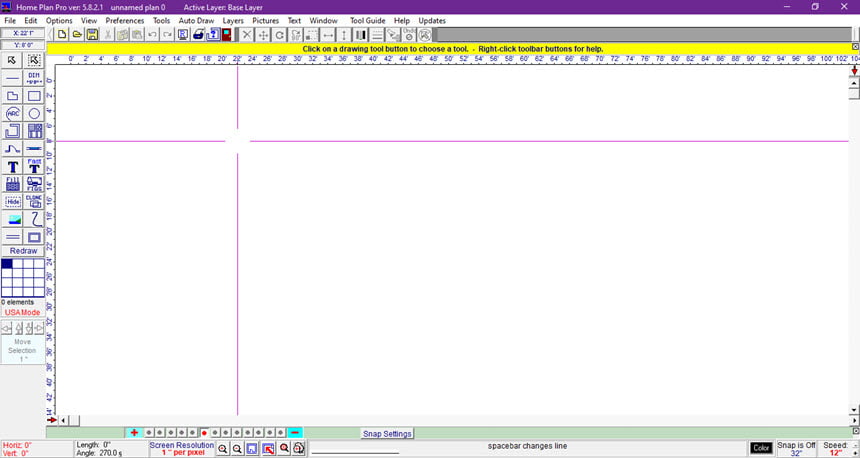860x458 pixels.
Task: Click the vertical flip arrows icon
Action: click(x=344, y=35)
